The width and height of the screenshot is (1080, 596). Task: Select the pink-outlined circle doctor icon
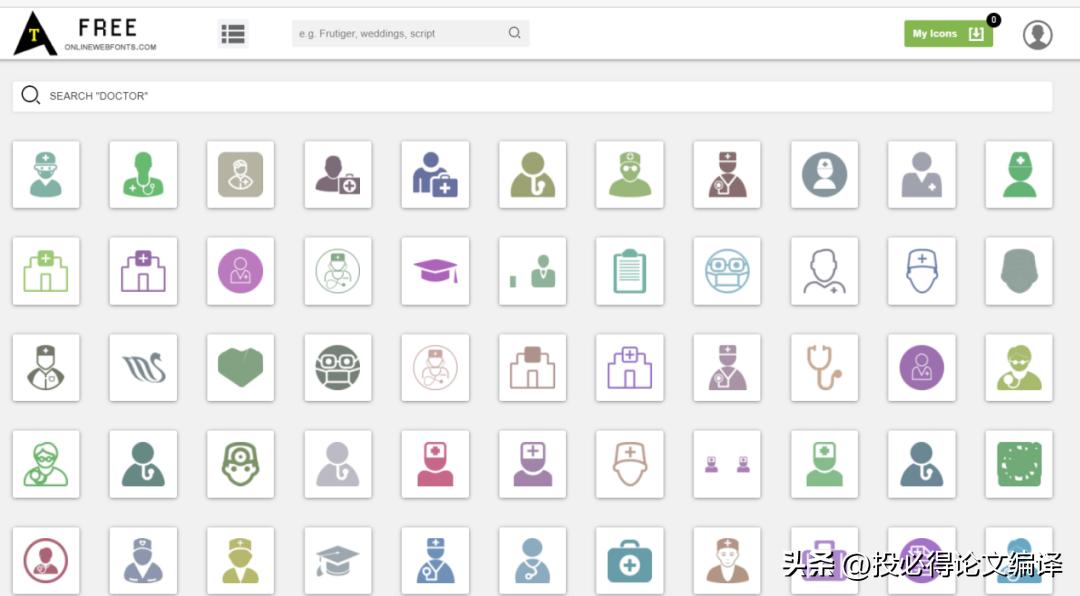435,367
